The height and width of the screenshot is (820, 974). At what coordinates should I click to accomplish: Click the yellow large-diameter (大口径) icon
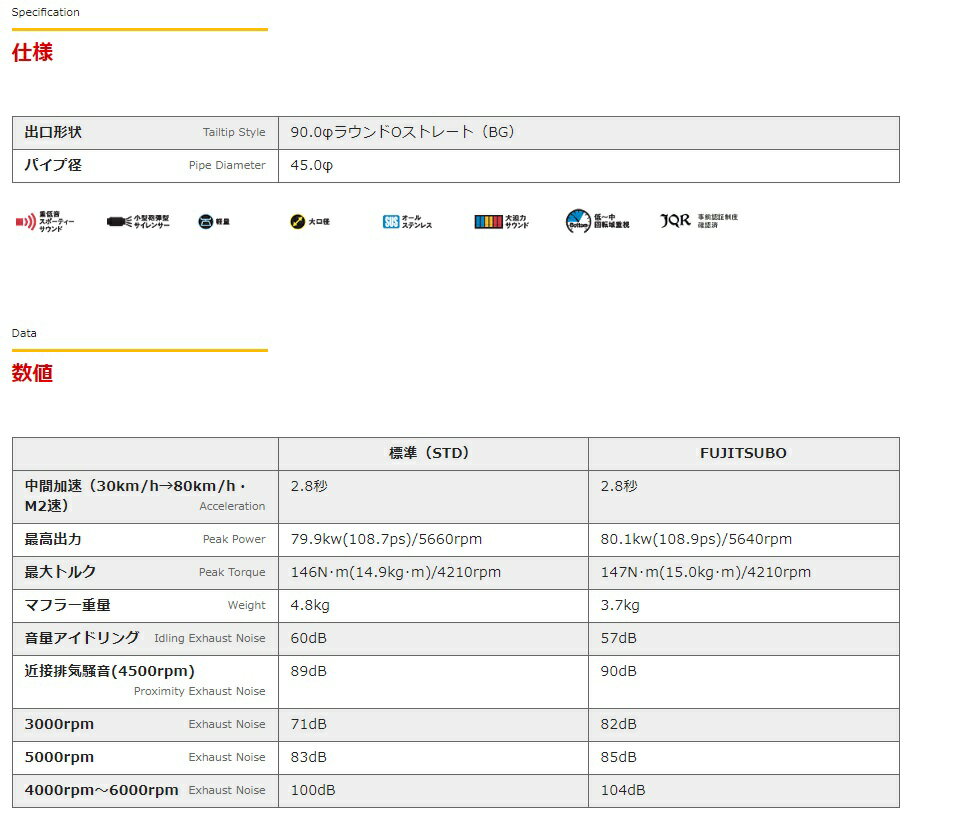click(x=297, y=222)
